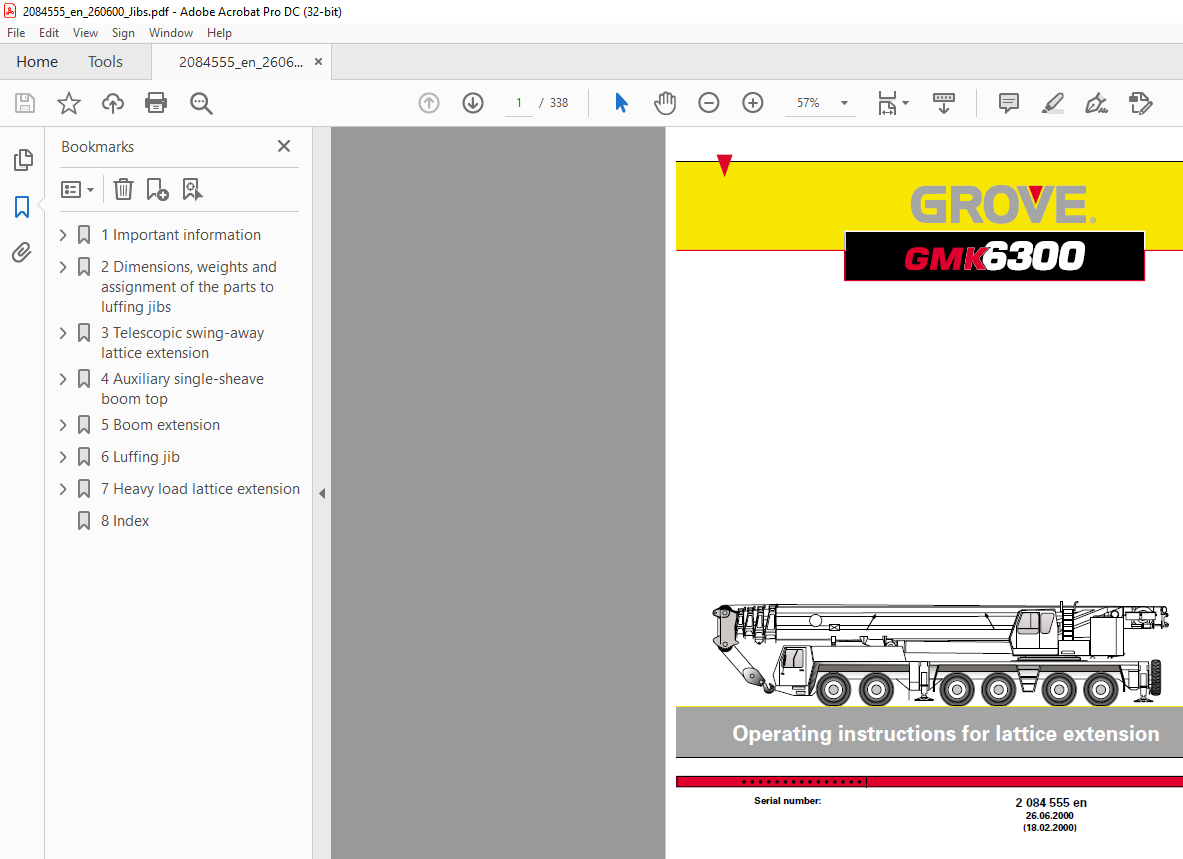This screenshot has height=859, width=1183.
Task: Toggle the Bookmarks panel icon
Action: [22, 207]
